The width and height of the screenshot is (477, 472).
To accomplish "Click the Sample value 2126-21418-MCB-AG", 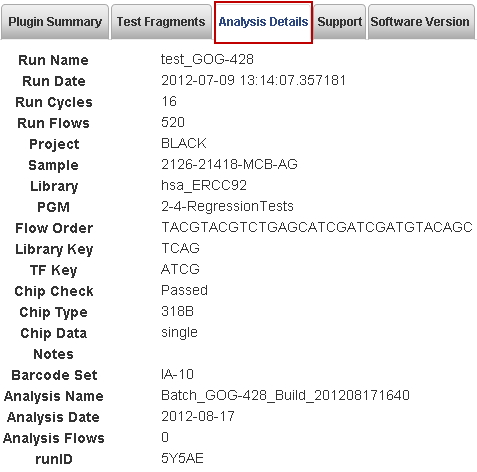I will click(x=229, y=164).
